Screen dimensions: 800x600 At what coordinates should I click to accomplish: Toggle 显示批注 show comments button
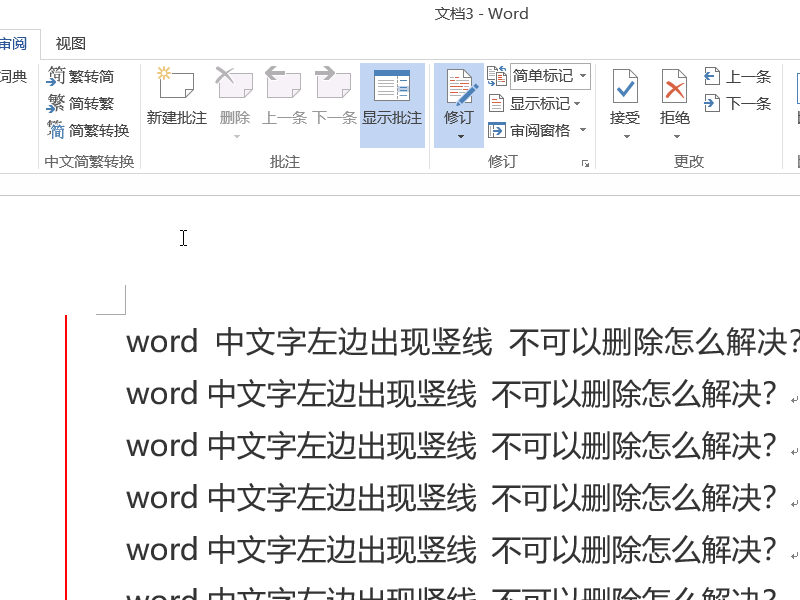(392, 106)
